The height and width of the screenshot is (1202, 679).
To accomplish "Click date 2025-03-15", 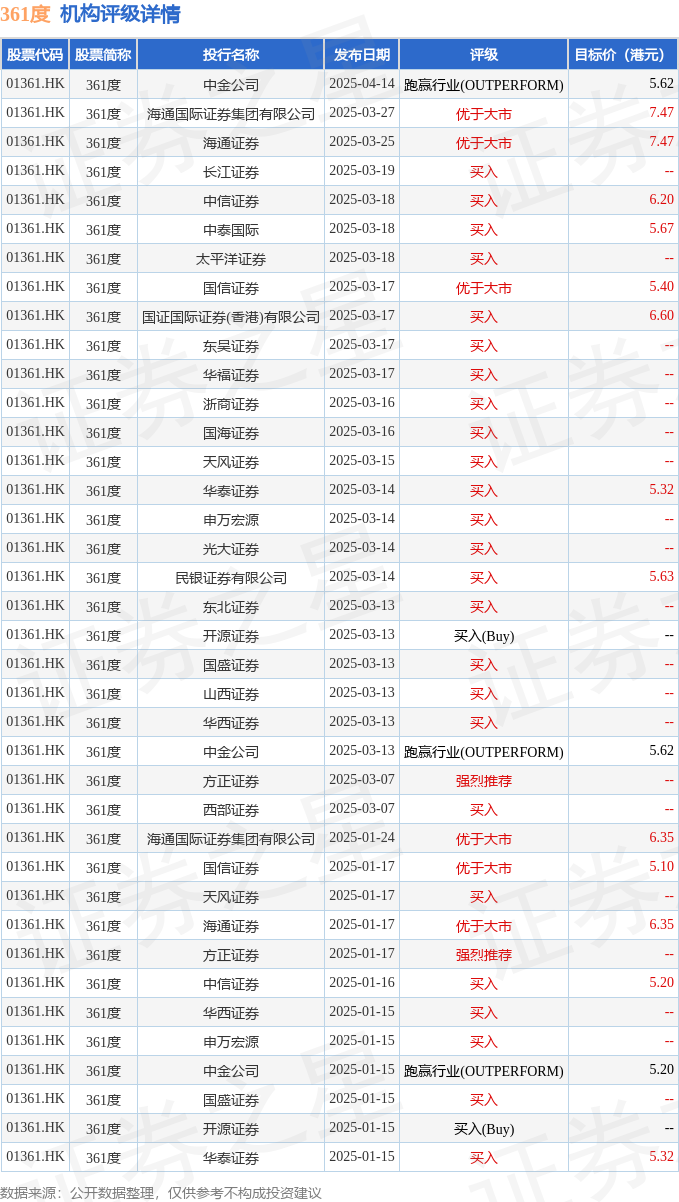I will click(x=362, y=461).
